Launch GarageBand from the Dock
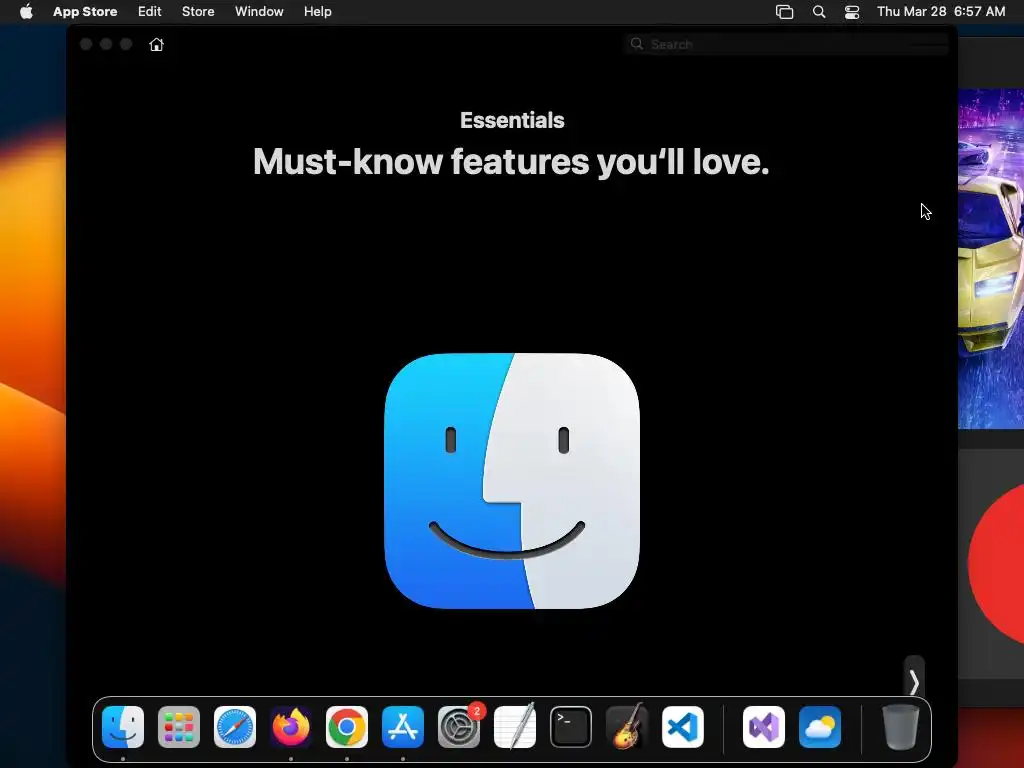 tap(627, 727)
